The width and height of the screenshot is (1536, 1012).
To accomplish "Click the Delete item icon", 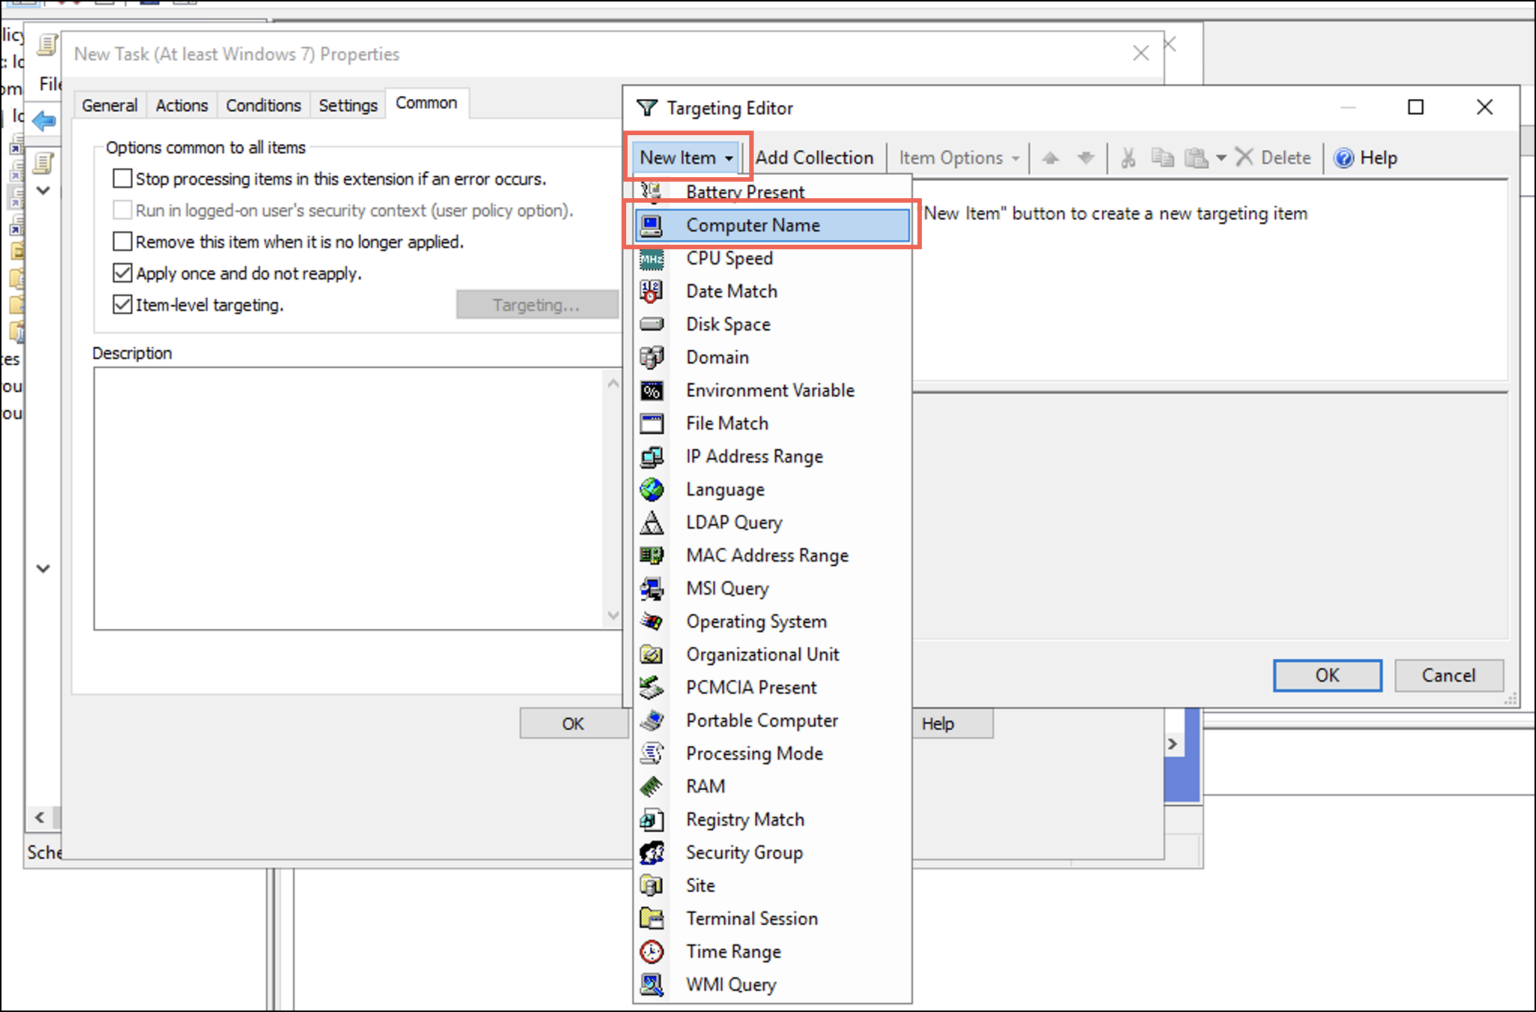I will click(1245, 157).
